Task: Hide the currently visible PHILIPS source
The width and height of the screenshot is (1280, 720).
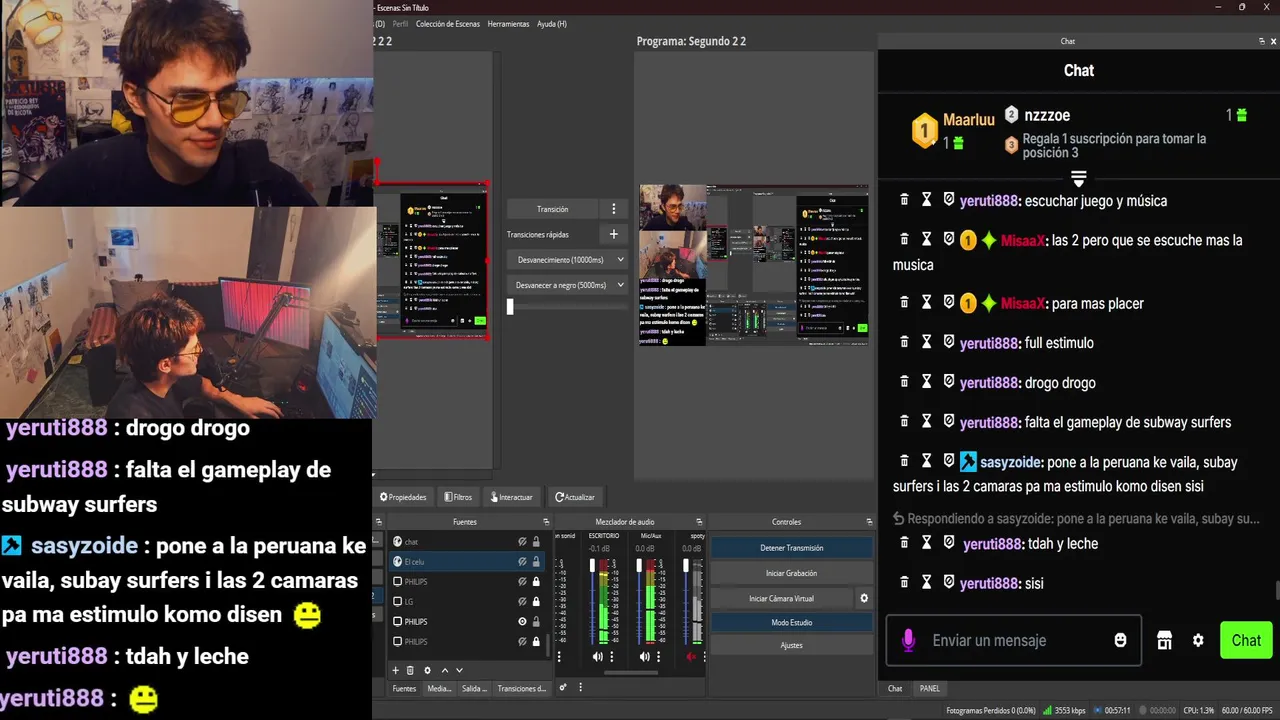Action: (x=522, y=621)
